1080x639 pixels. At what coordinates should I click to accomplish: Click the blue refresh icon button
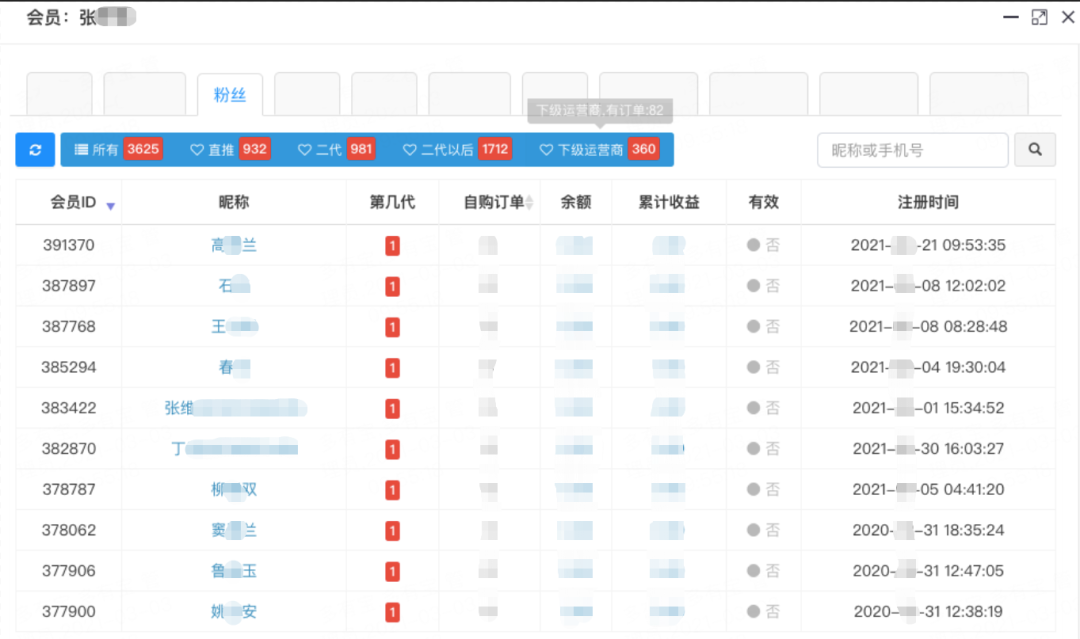point(35,150)
